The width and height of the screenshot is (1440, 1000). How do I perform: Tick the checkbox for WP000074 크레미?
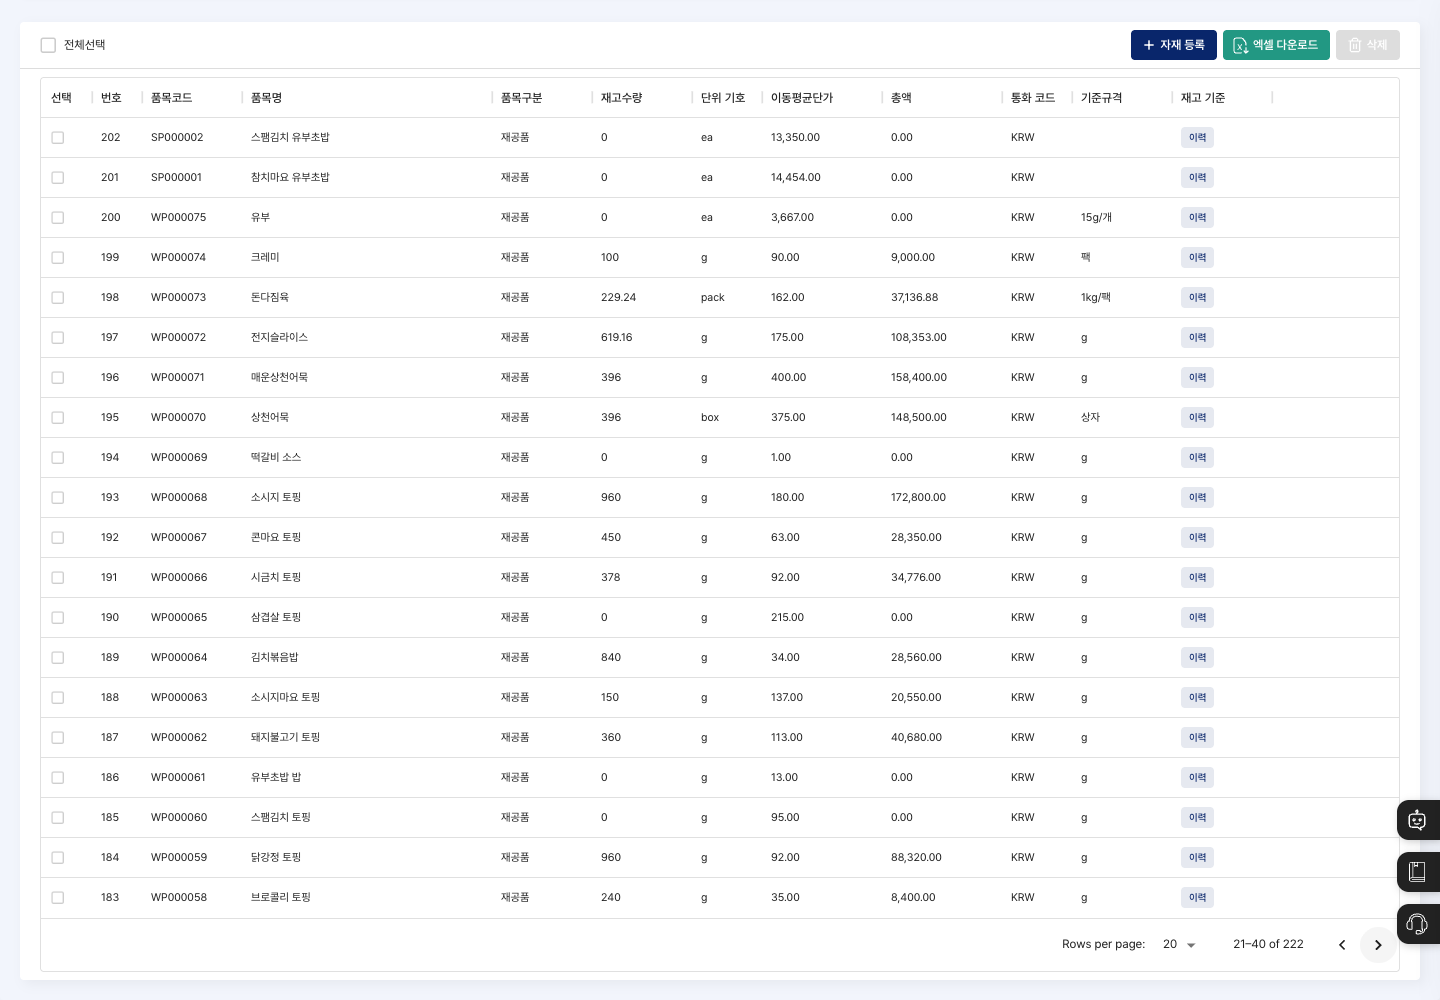coord(58,258)
